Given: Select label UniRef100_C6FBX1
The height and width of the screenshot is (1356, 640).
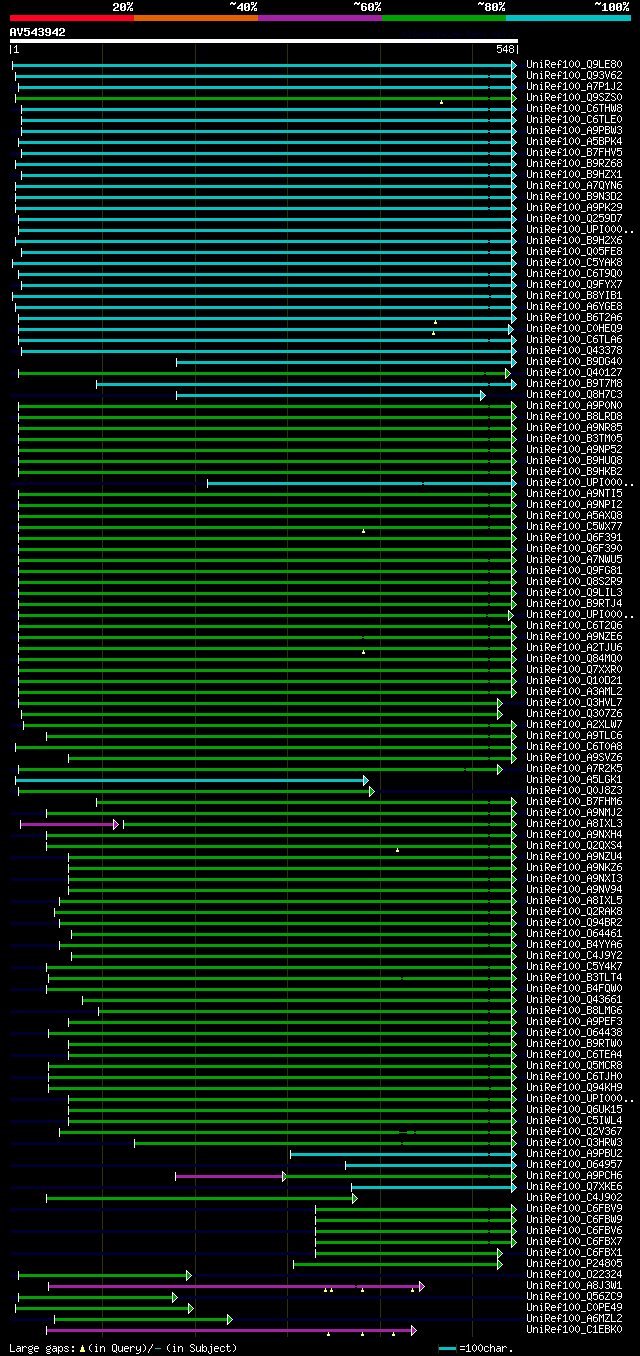Looking at the screenshot, I should (574, 1253).
